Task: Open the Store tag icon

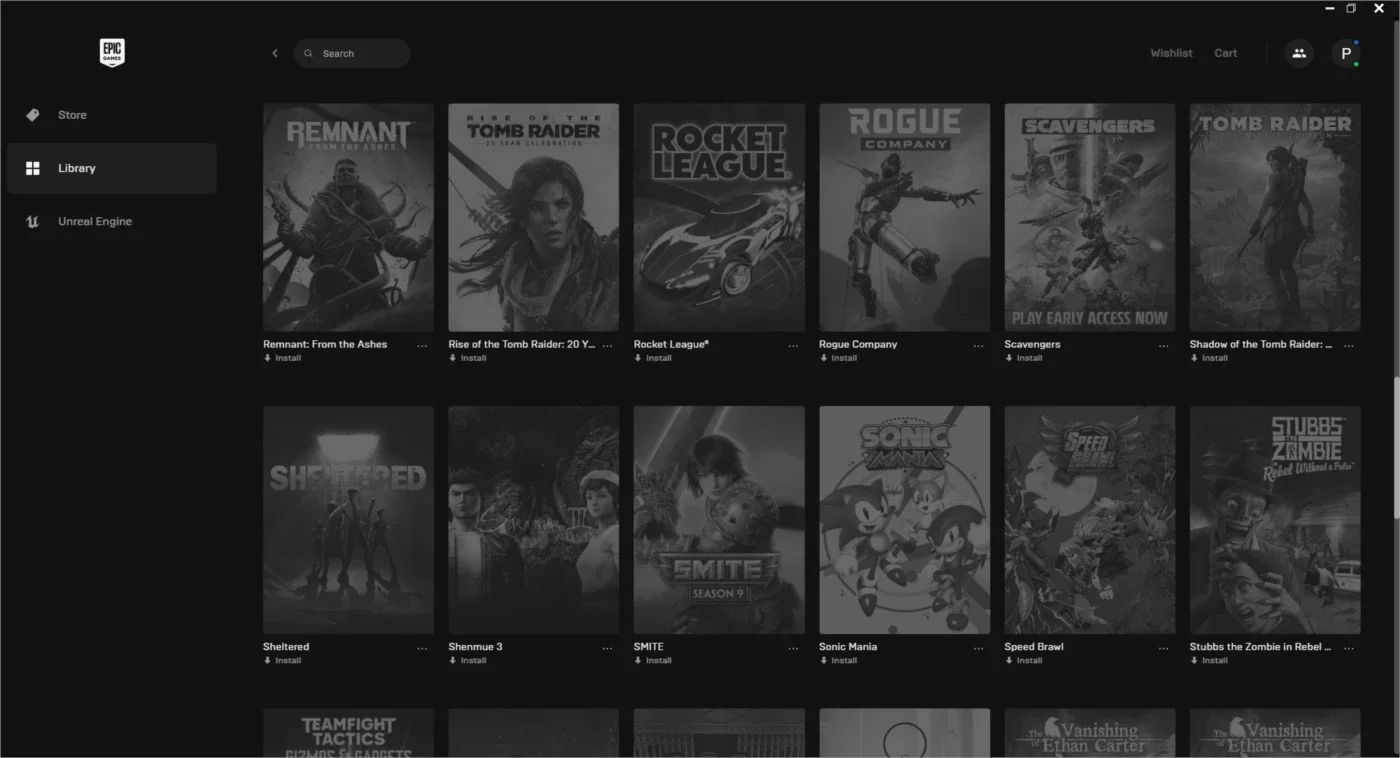Action: (x=33, y=115)
